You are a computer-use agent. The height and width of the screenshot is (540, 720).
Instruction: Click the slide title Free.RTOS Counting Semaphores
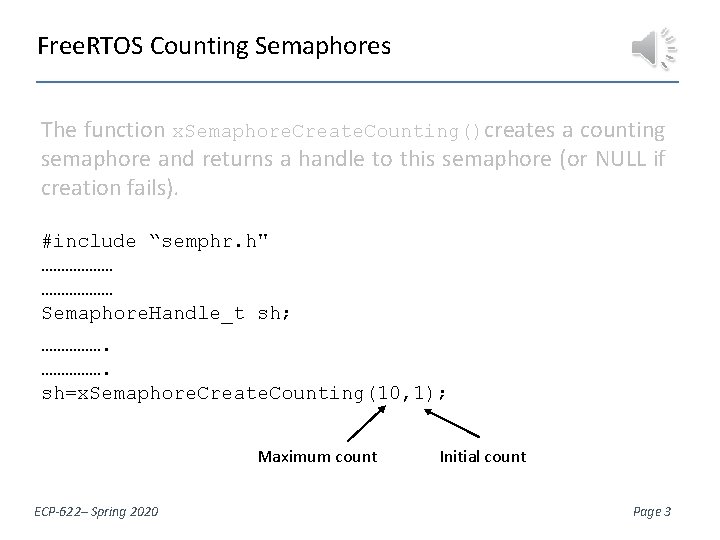tap(213, 46)
